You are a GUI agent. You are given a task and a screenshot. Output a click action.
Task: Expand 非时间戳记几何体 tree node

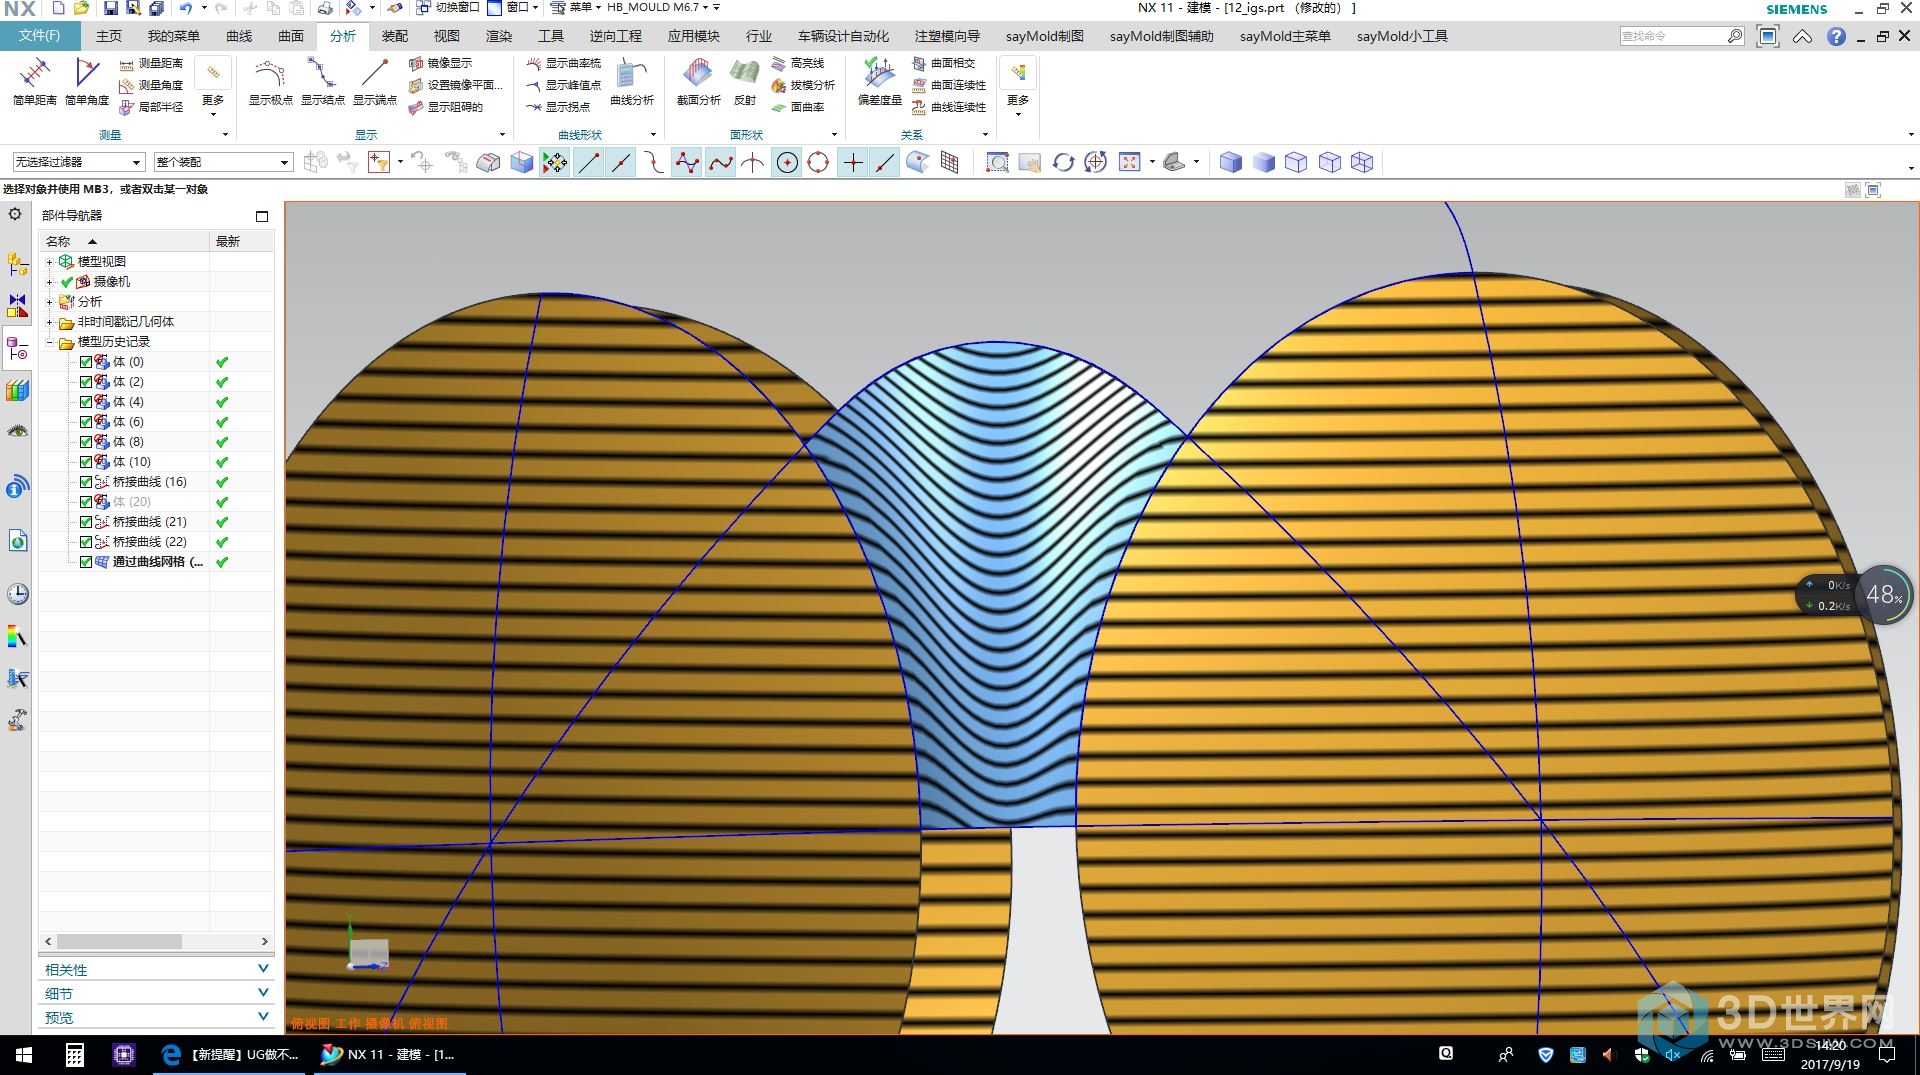[49, 322]
